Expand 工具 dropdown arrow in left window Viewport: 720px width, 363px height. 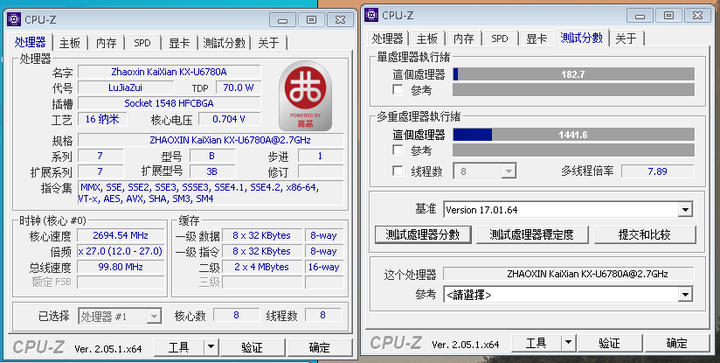pos(211,347)
